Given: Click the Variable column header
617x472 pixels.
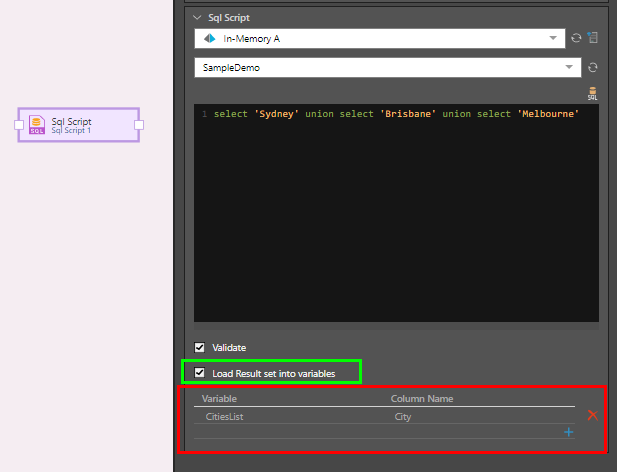Looking at the screenshot, I should pyautogui.click(x=220, y=399).
